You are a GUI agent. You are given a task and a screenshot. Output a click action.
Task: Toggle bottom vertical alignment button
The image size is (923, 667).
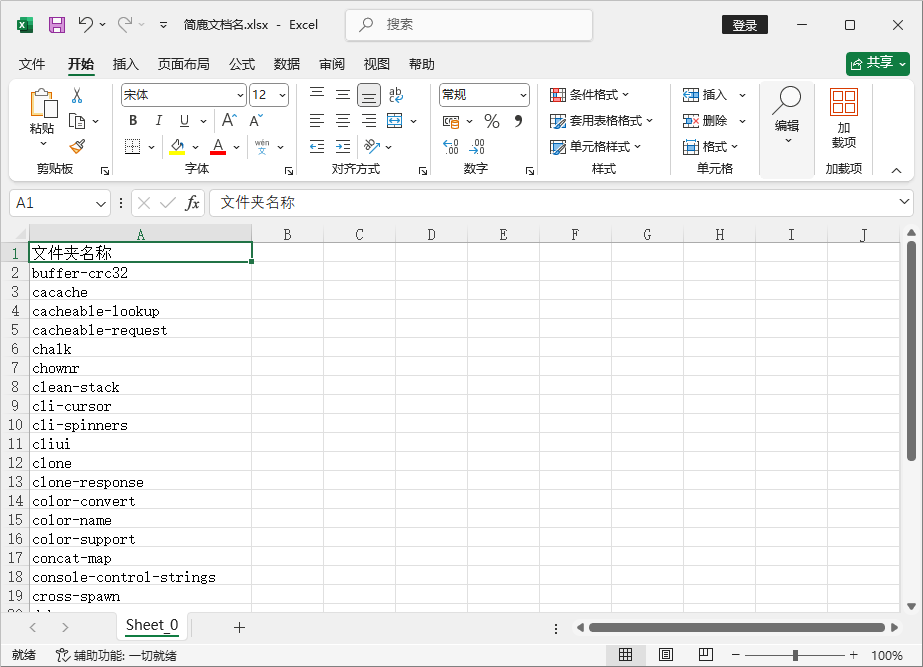369,95
